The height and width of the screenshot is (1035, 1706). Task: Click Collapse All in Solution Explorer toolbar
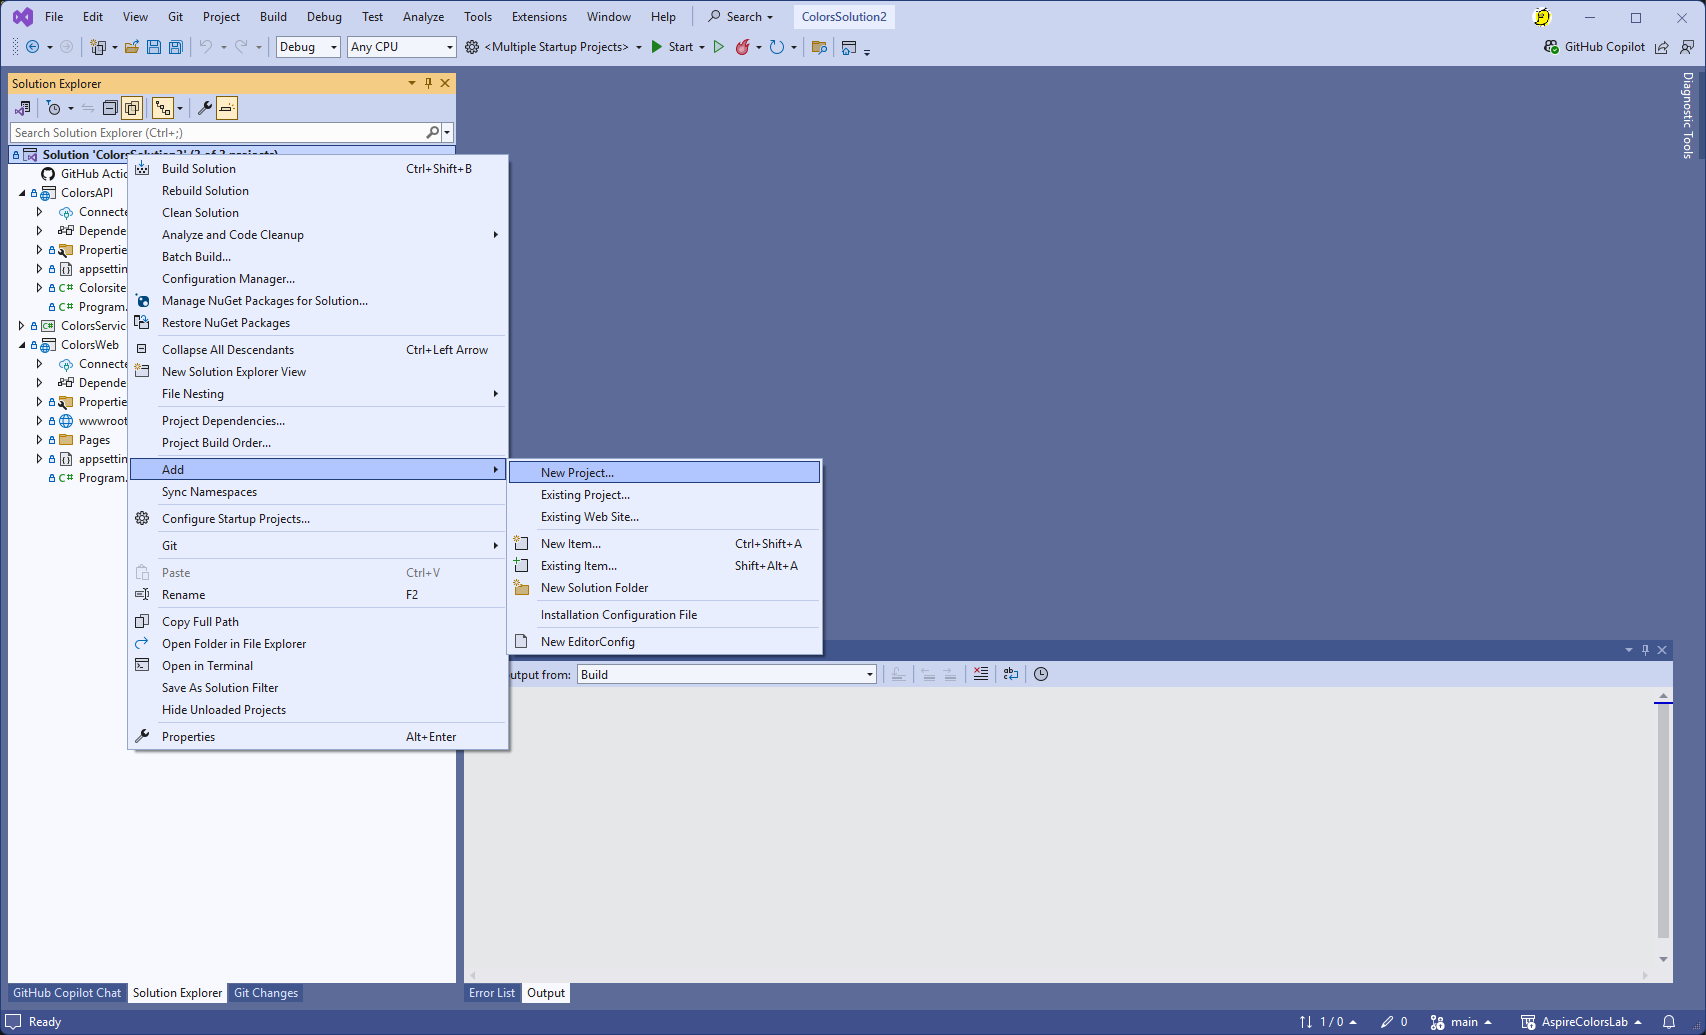point(110,108)
